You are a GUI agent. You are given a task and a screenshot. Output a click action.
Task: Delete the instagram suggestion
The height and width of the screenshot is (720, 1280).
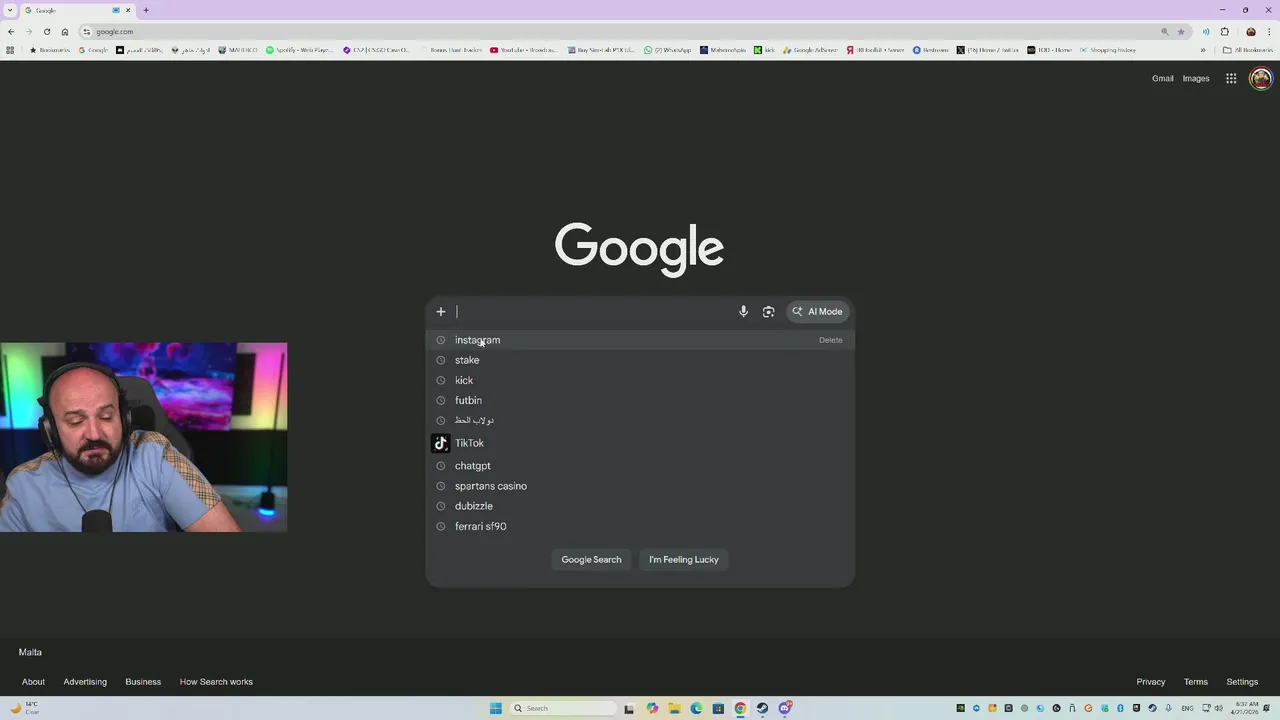pyautogui.click(x=830, y=340)
